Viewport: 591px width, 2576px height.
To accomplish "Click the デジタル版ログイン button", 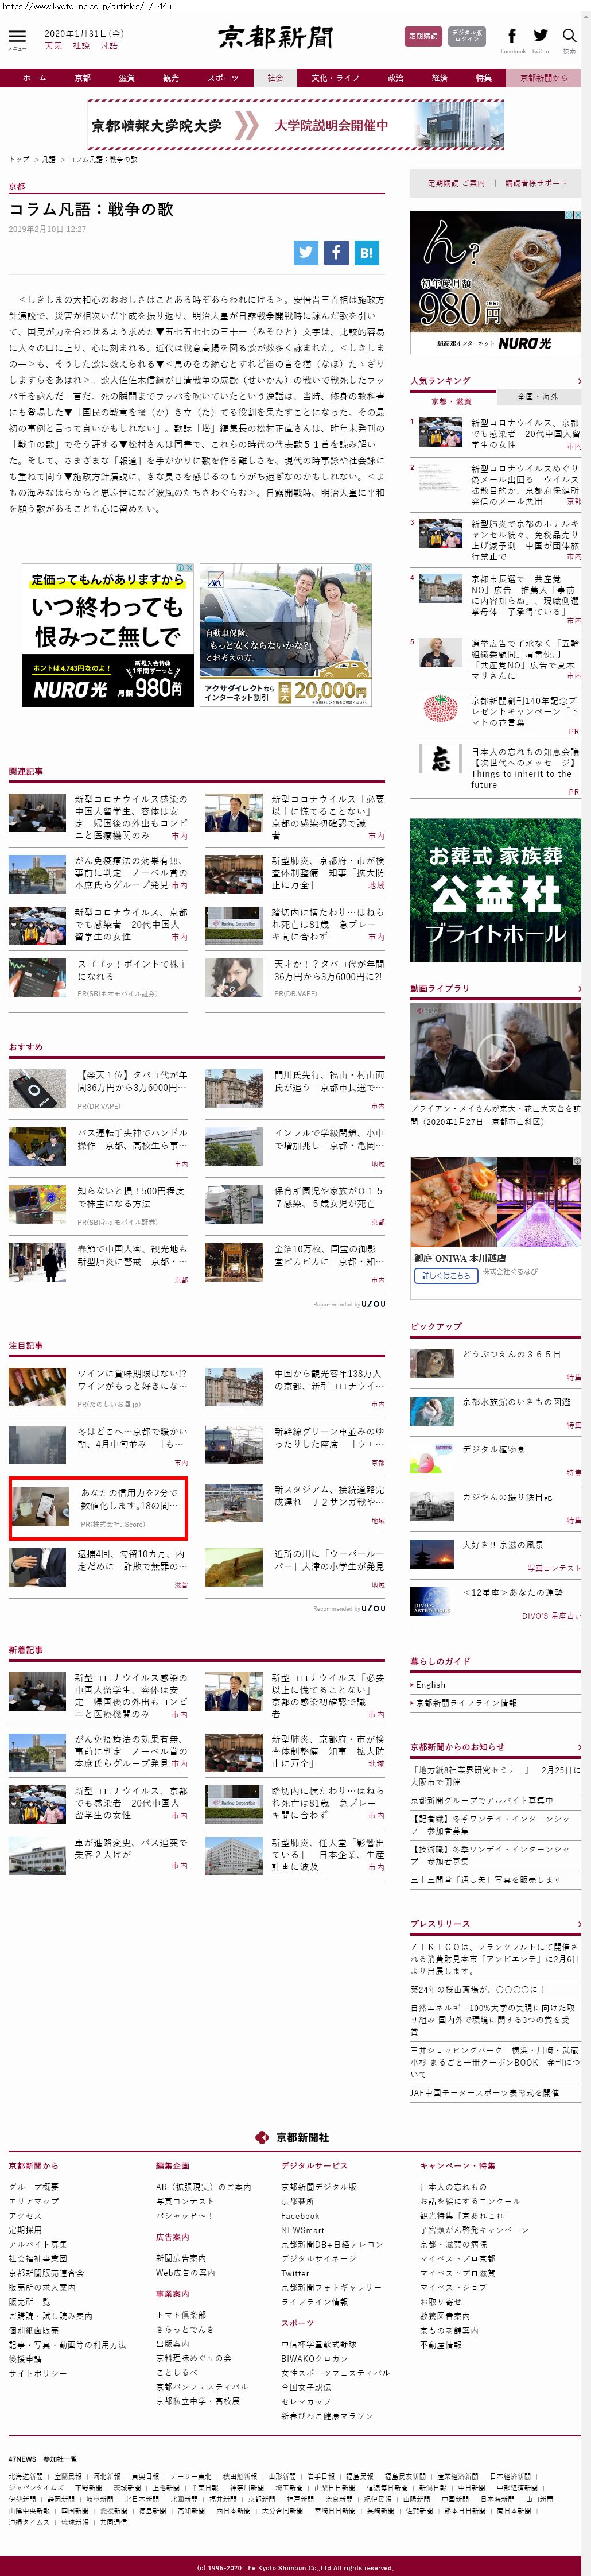I will tap(466, 36).
